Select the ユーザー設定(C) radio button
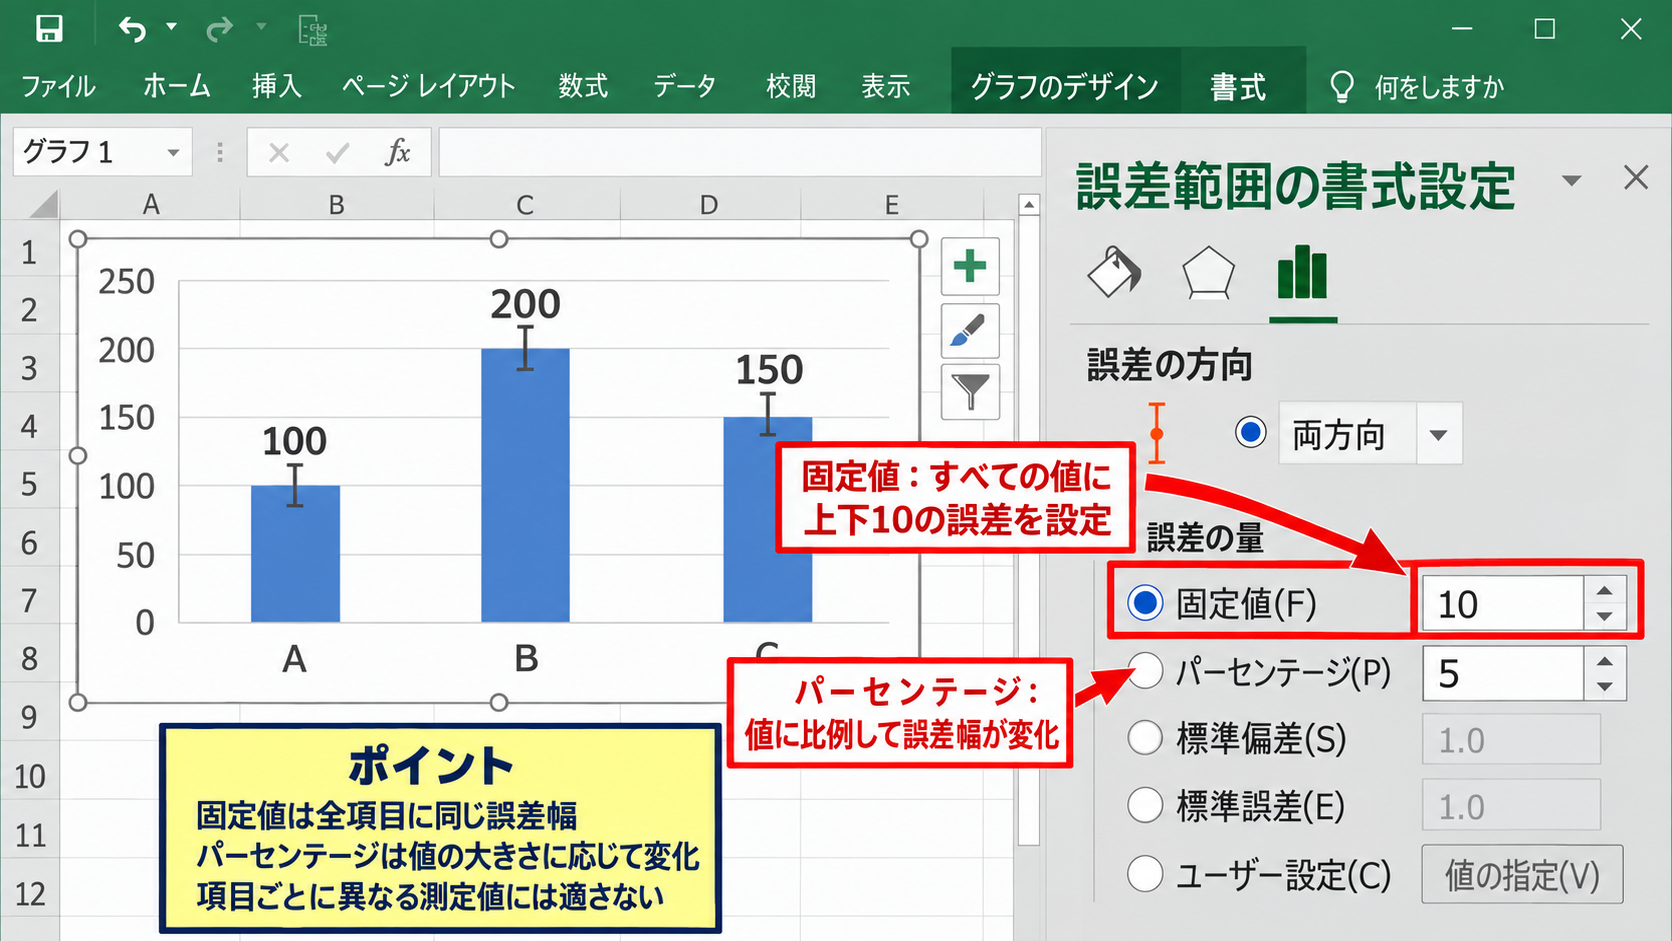 [x=1145, y=873]
